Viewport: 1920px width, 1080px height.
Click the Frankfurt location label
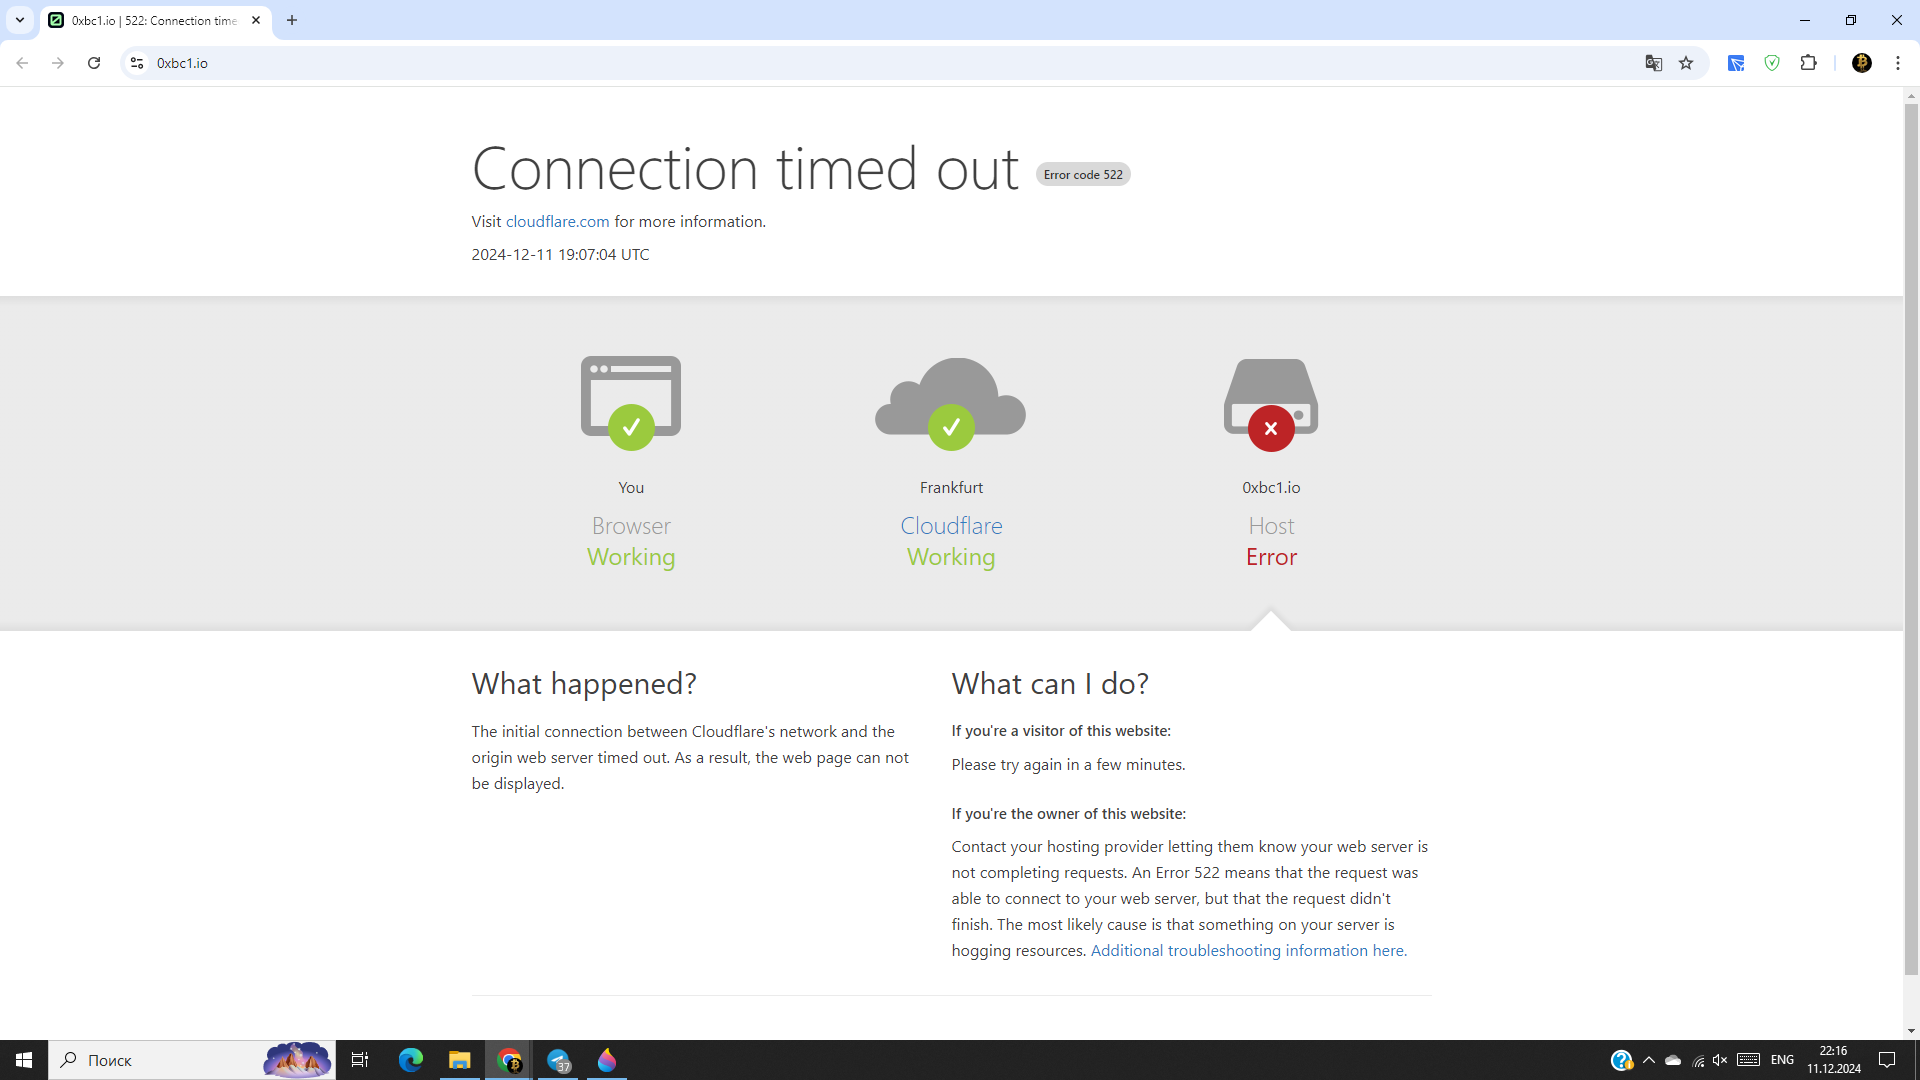point(951,487)
